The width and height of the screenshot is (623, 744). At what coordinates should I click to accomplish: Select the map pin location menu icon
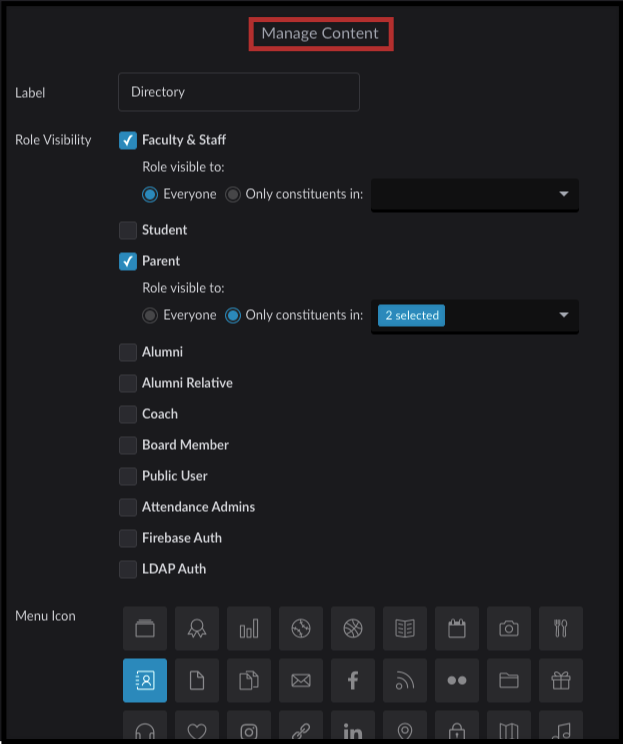(x=405, y=725)
